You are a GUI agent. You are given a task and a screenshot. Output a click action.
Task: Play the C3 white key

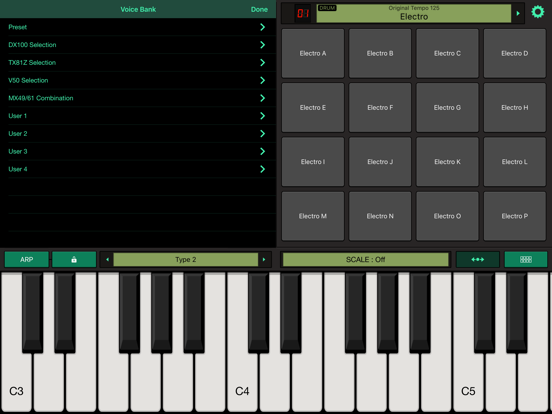point(17,382)
